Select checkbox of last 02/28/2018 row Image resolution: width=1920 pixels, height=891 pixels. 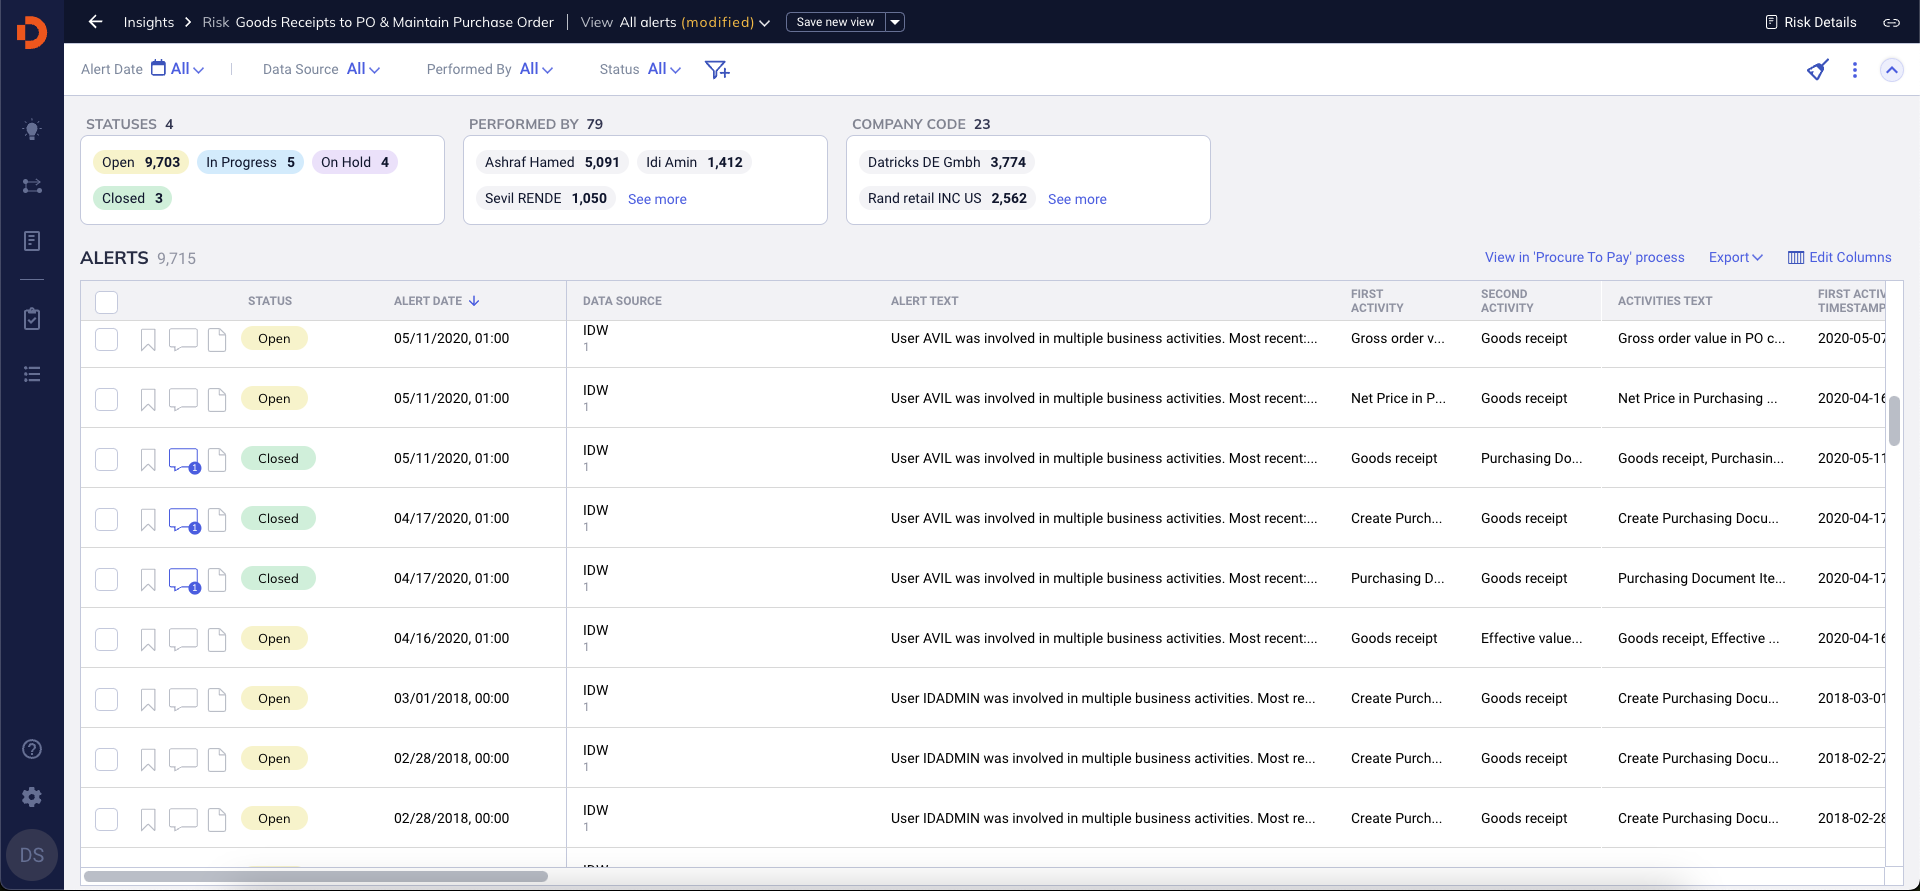pyautogui.click(x=107, y=819)
